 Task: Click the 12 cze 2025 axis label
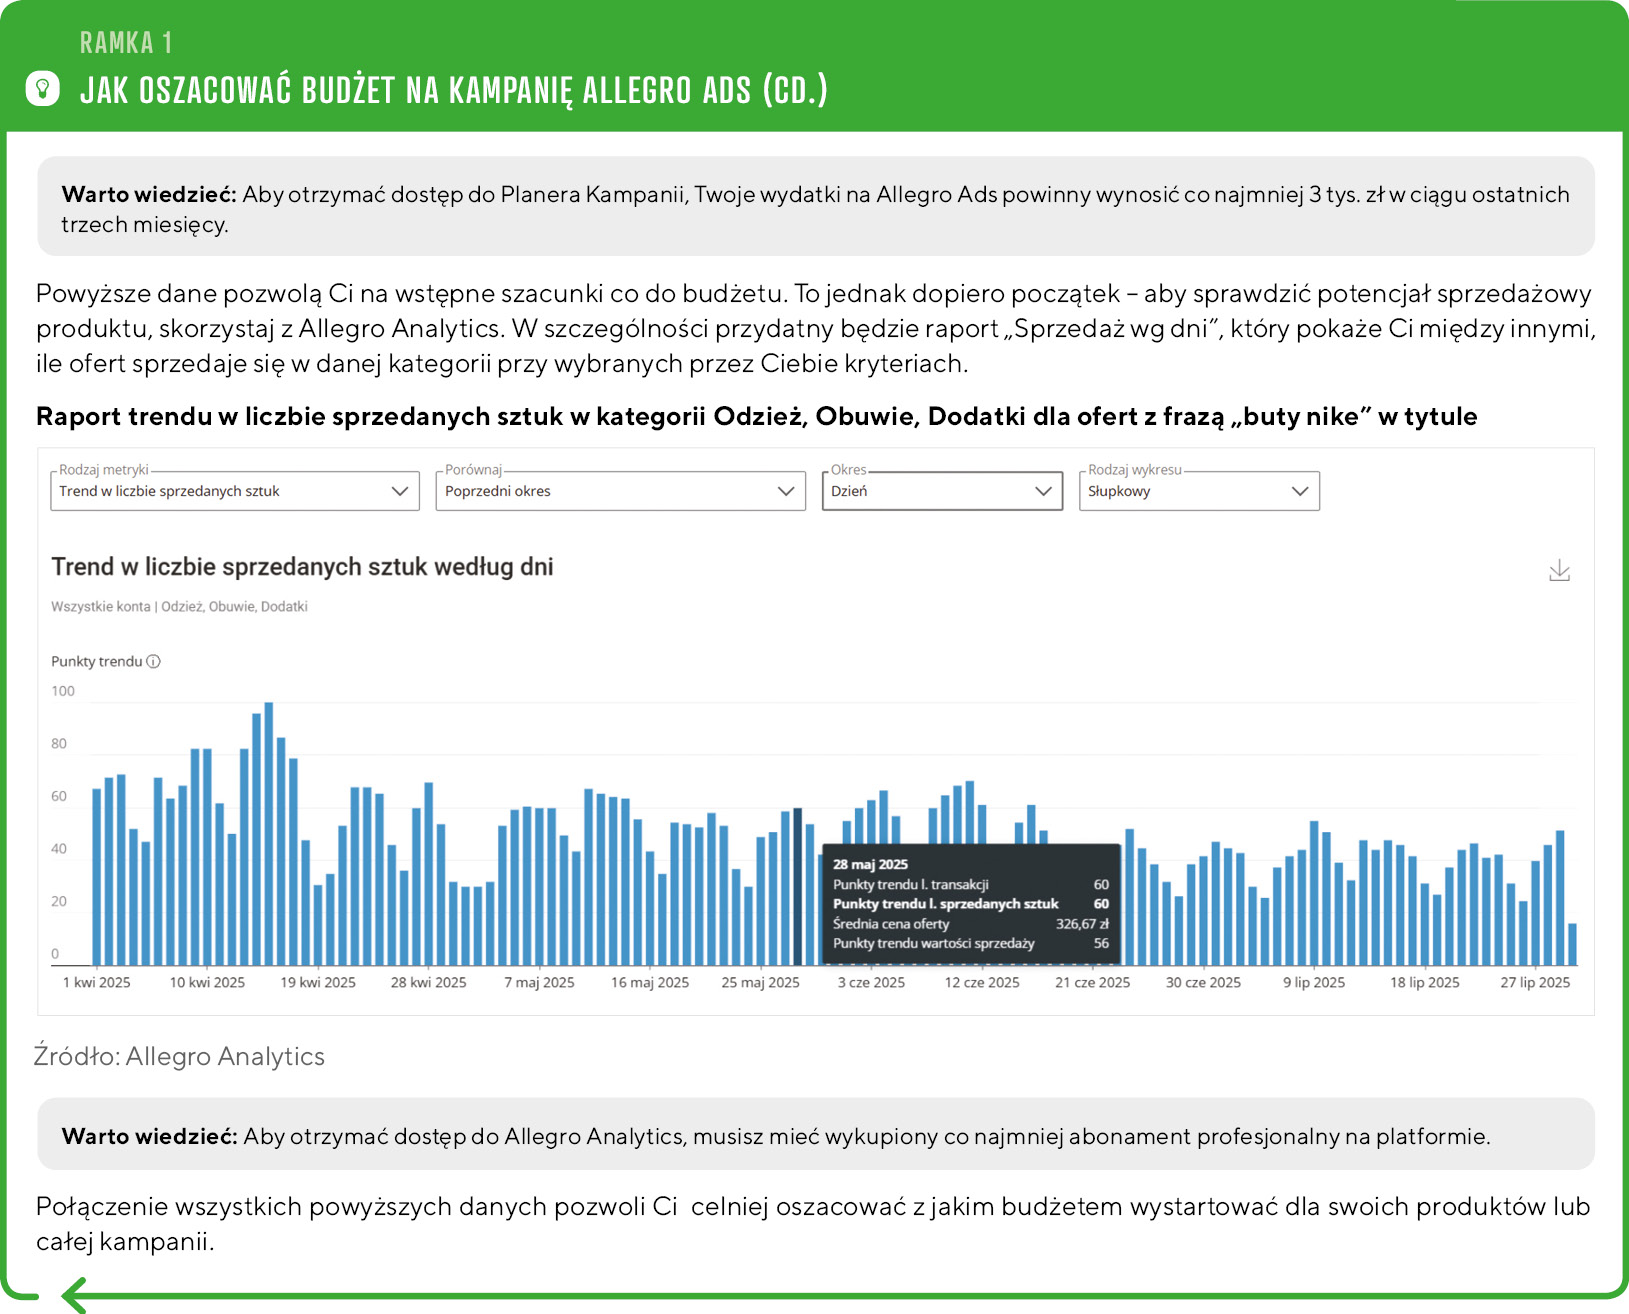982,982
